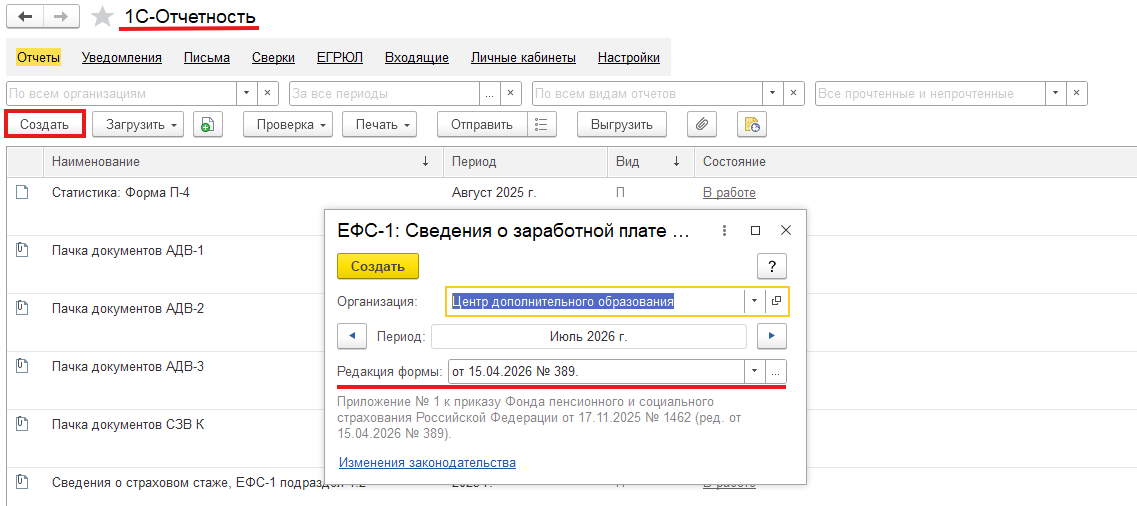Open the Загрузить dropdown button
Image resolution: width=1137 pixels, height=506 pixels.
point(138,125)
